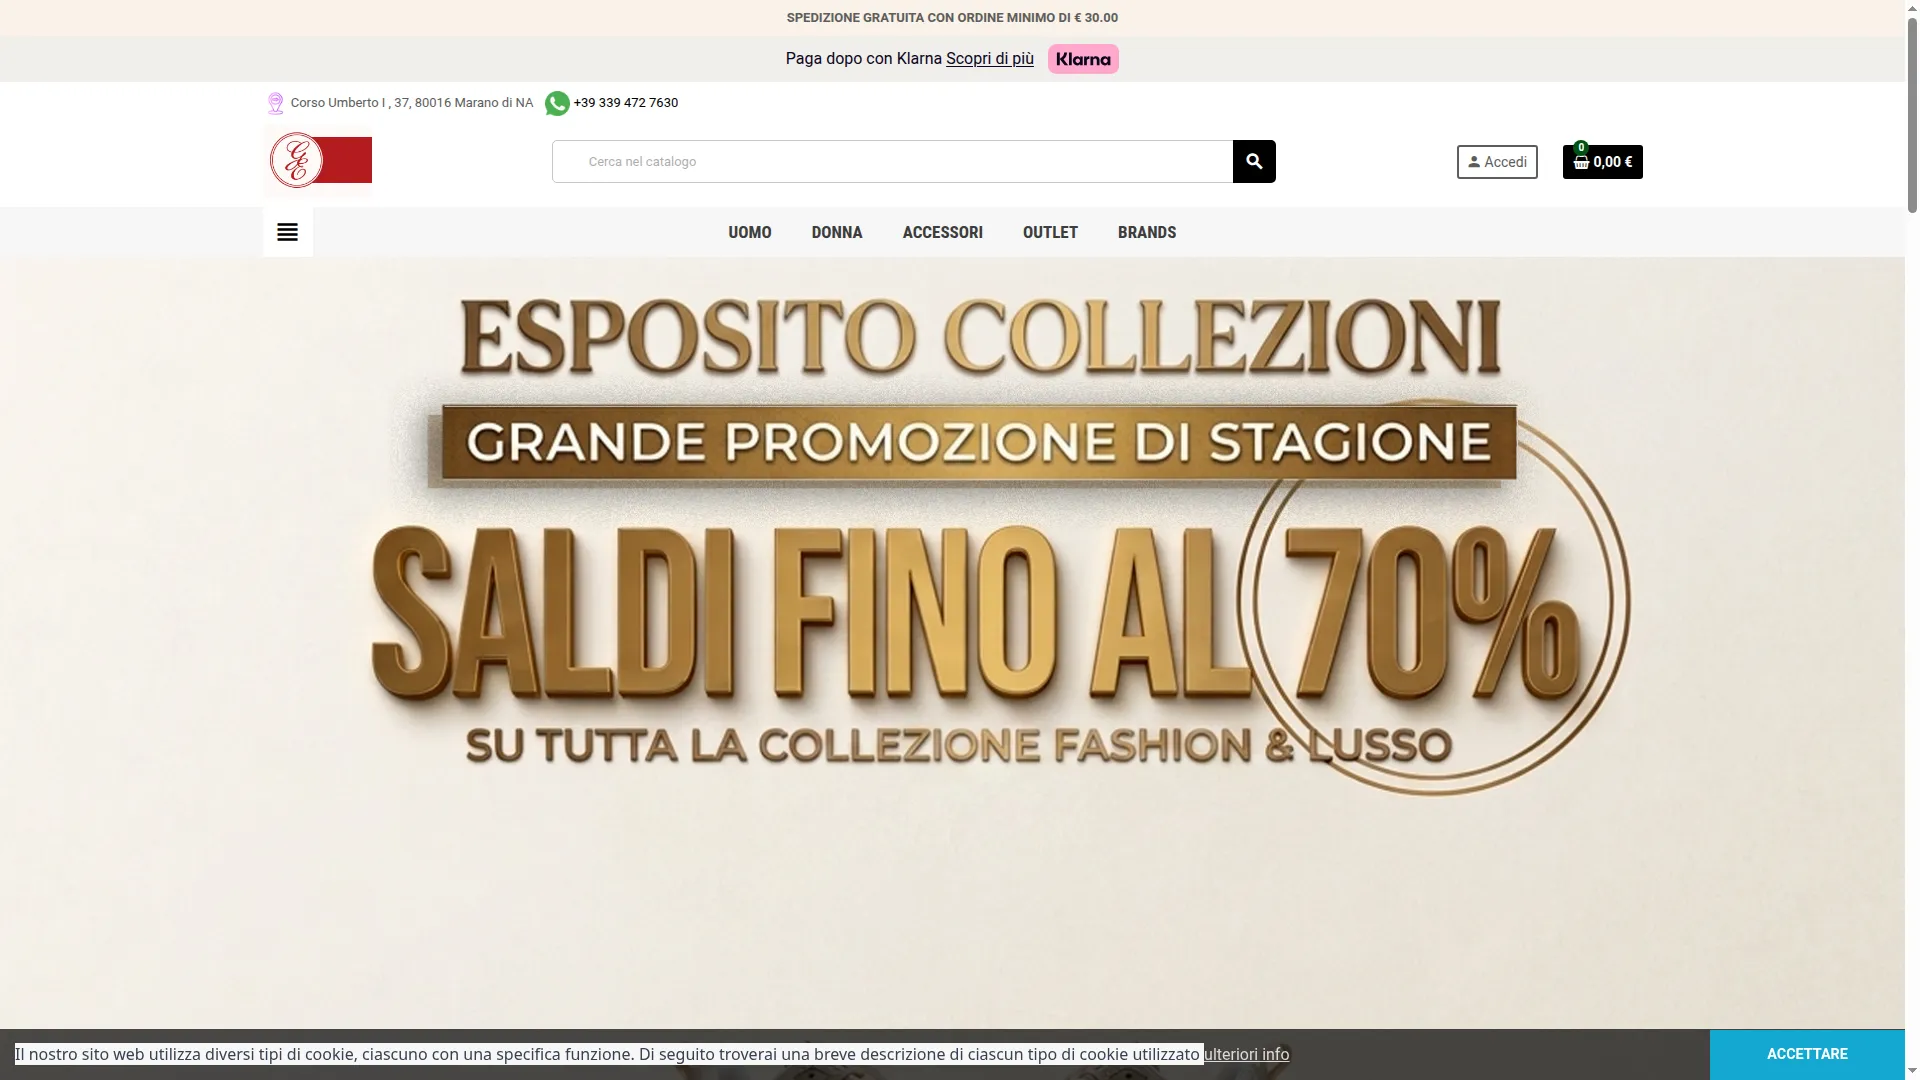Click the Klarna pink badge

[x=1083, y=59]
